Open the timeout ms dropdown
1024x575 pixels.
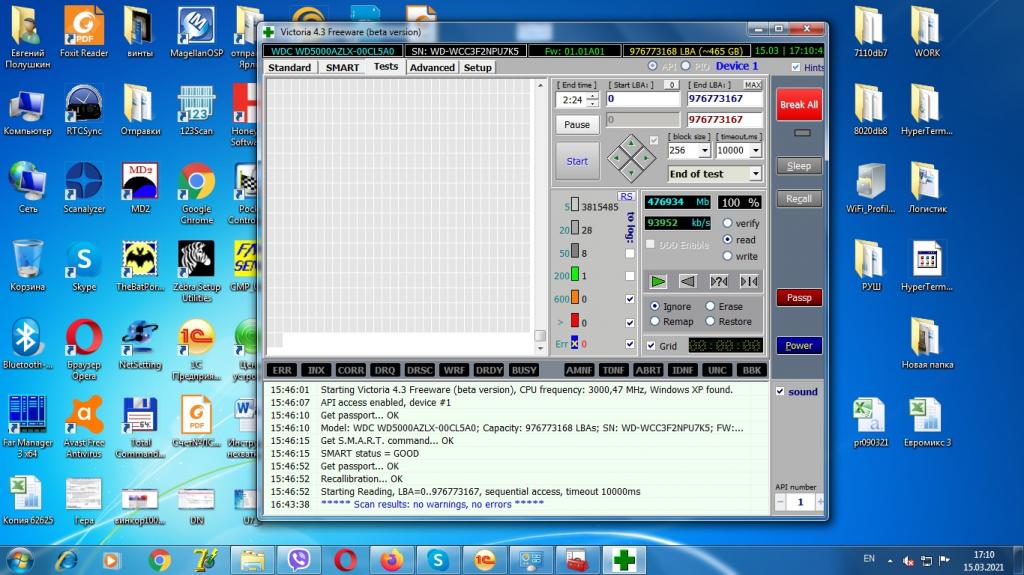756,150
